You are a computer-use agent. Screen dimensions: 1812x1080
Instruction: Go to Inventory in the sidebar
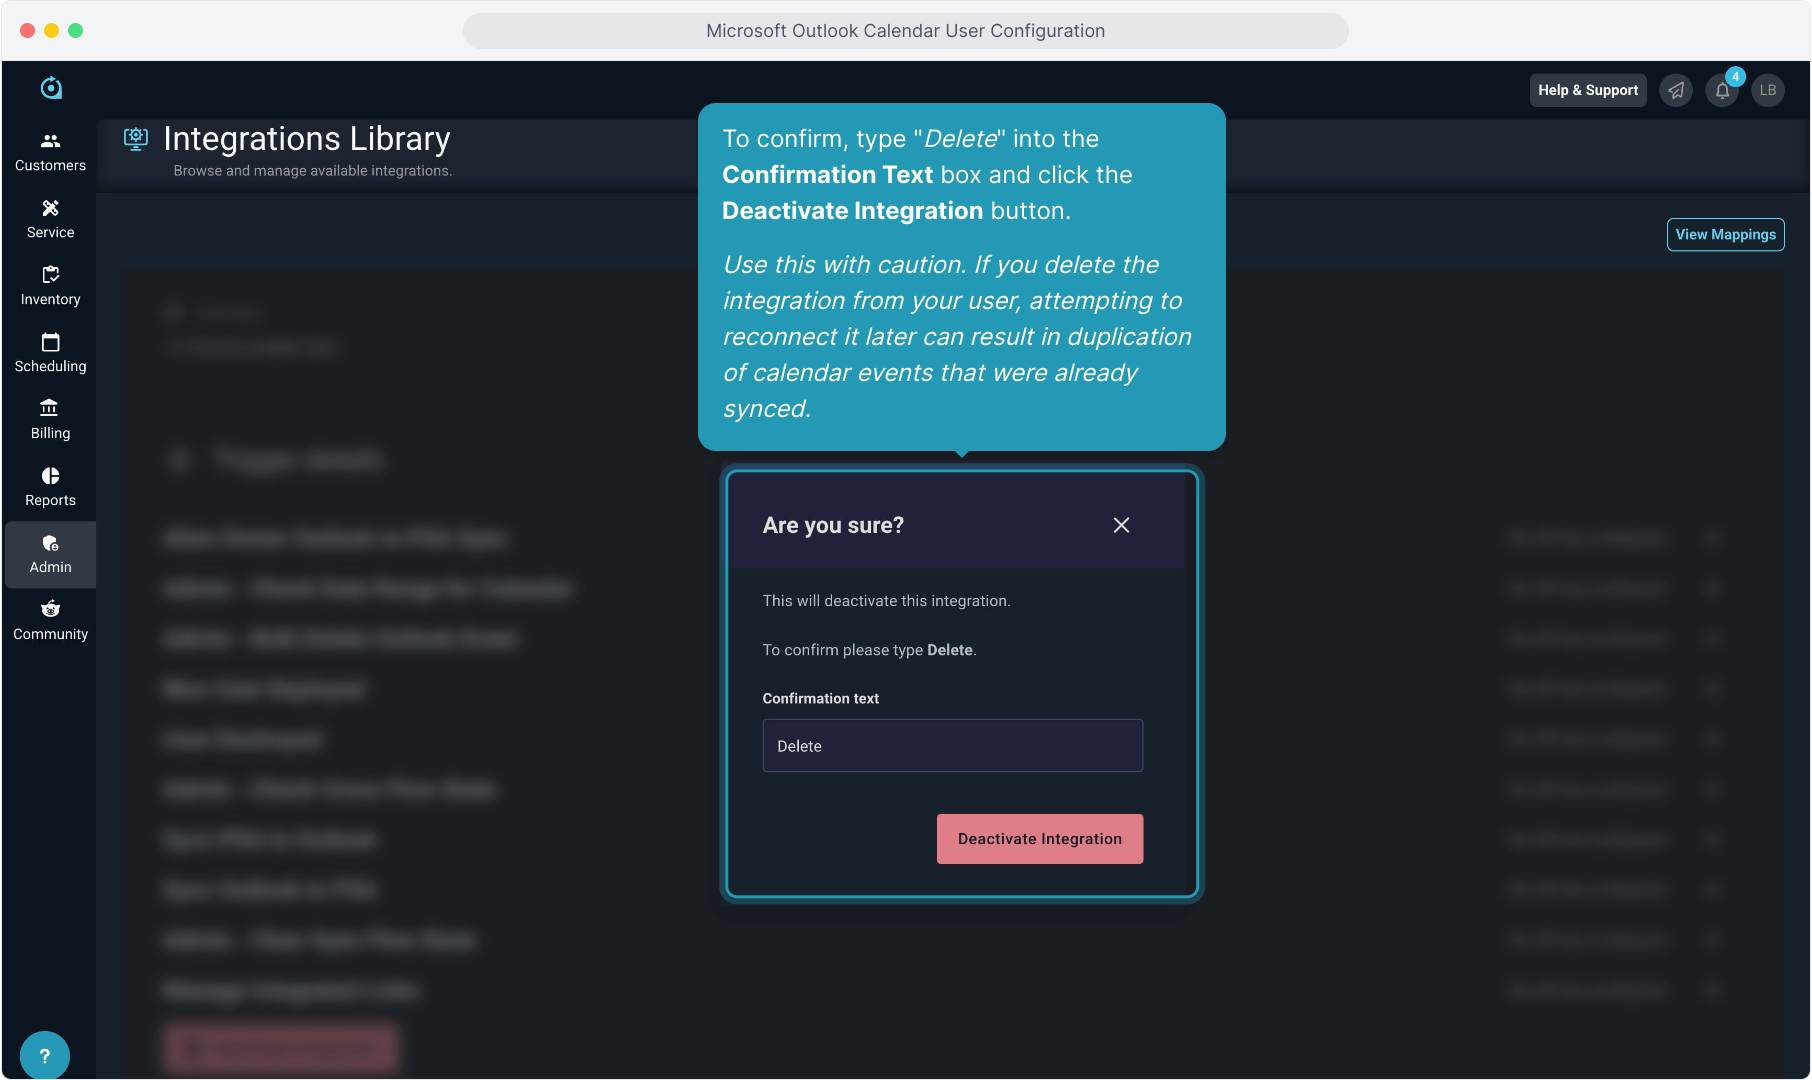pos(50,286)
